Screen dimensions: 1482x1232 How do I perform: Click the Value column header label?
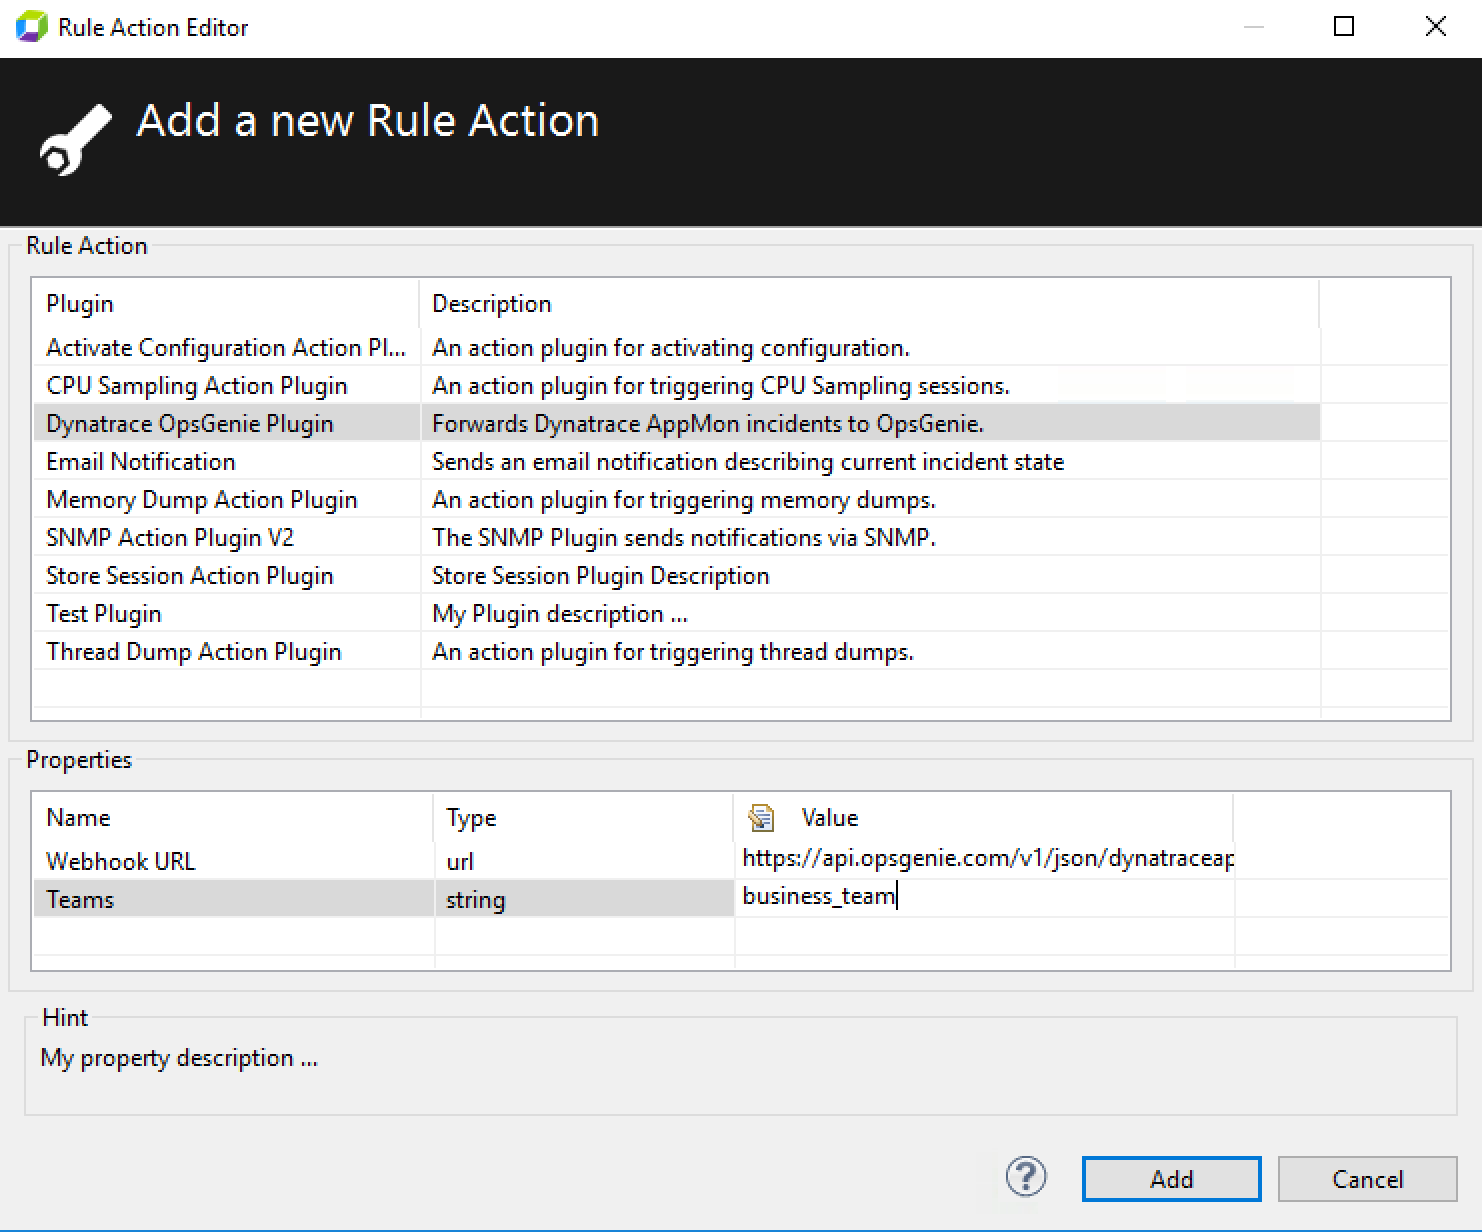830,817
